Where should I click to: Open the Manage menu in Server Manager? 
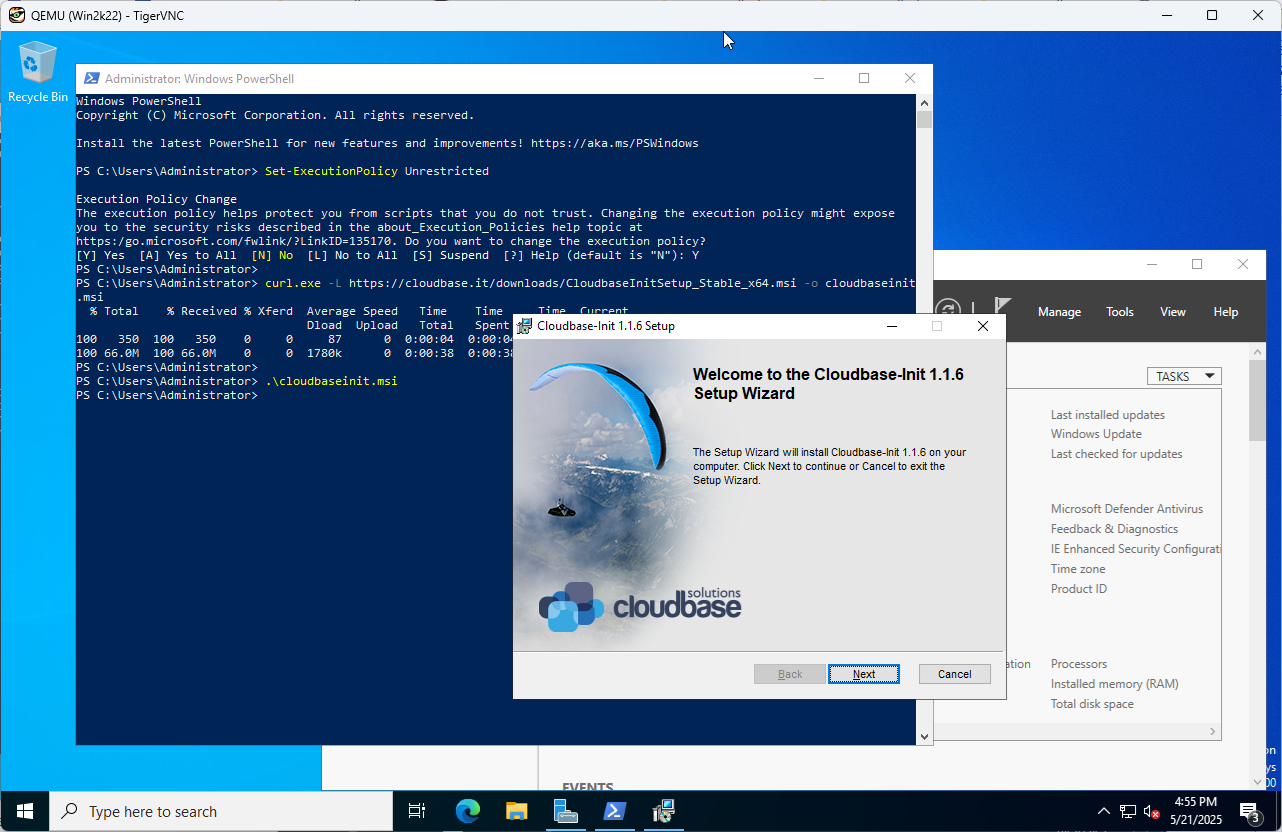point(1059,312)
